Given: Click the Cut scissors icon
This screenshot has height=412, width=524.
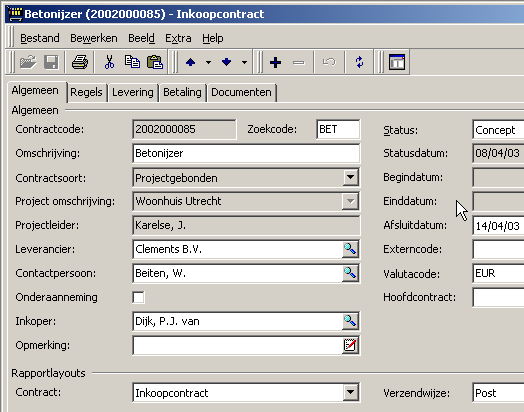Looking at the screenshot, I should (109, 62).
